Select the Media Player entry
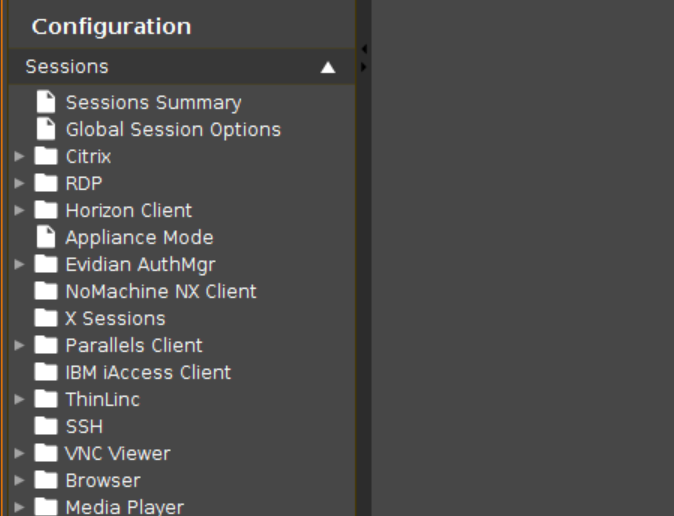674x516 pixels. click(x=125, y=507)
